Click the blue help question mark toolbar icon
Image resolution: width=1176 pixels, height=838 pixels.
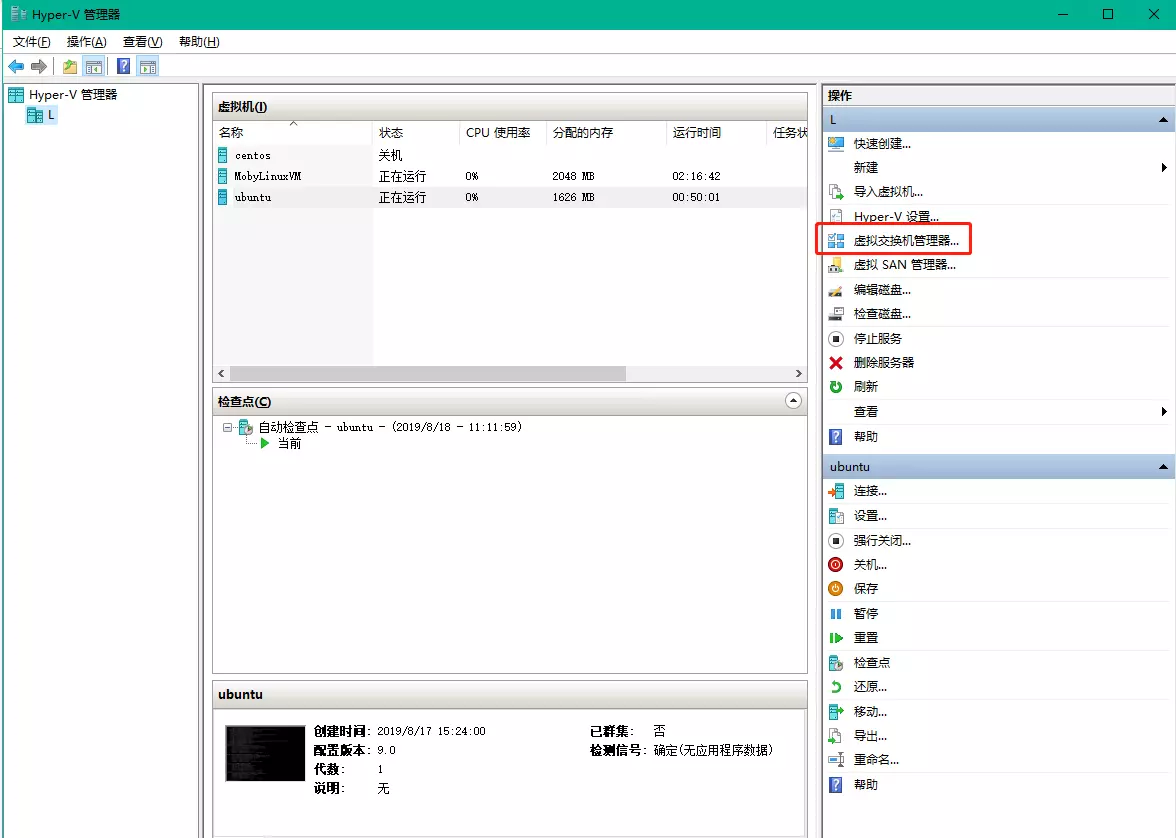point(124,67)
